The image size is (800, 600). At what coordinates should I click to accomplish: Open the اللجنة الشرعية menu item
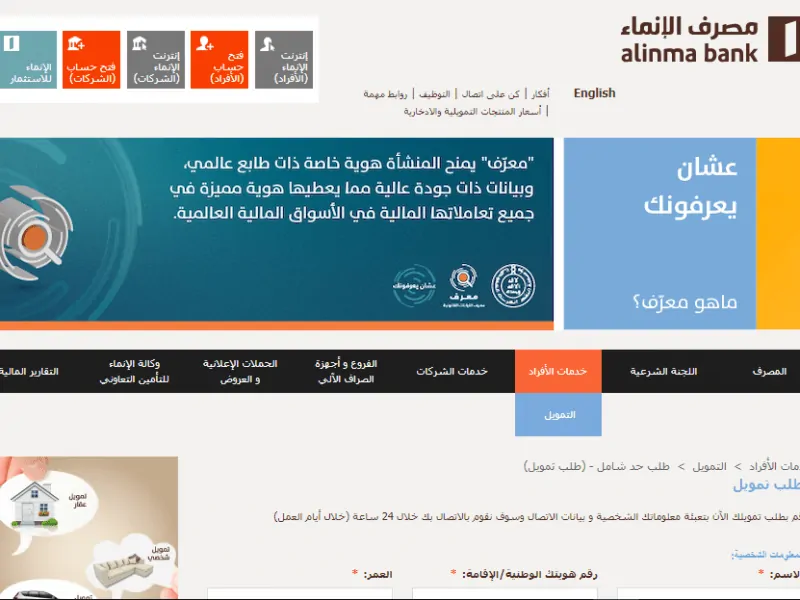tap(663, 371)
